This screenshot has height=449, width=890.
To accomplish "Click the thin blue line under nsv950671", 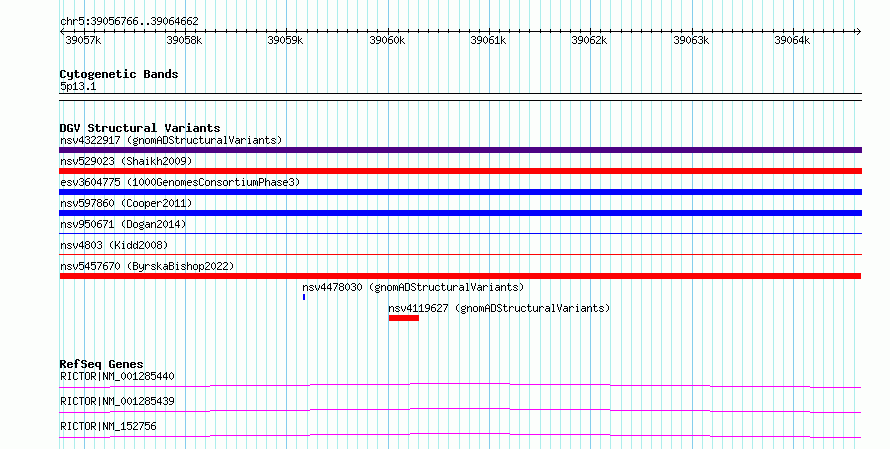I will (460, 233).
